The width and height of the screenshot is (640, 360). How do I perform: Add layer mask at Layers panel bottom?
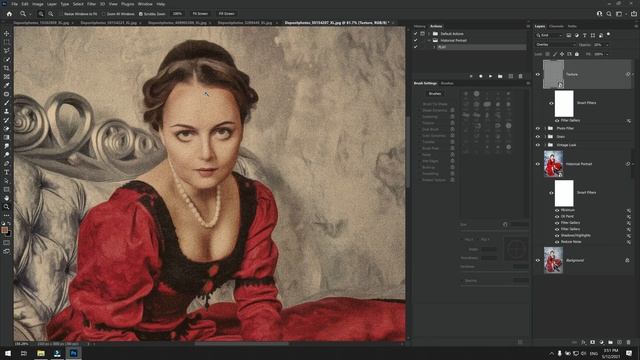pyautogui.click(x=592, y=342)
